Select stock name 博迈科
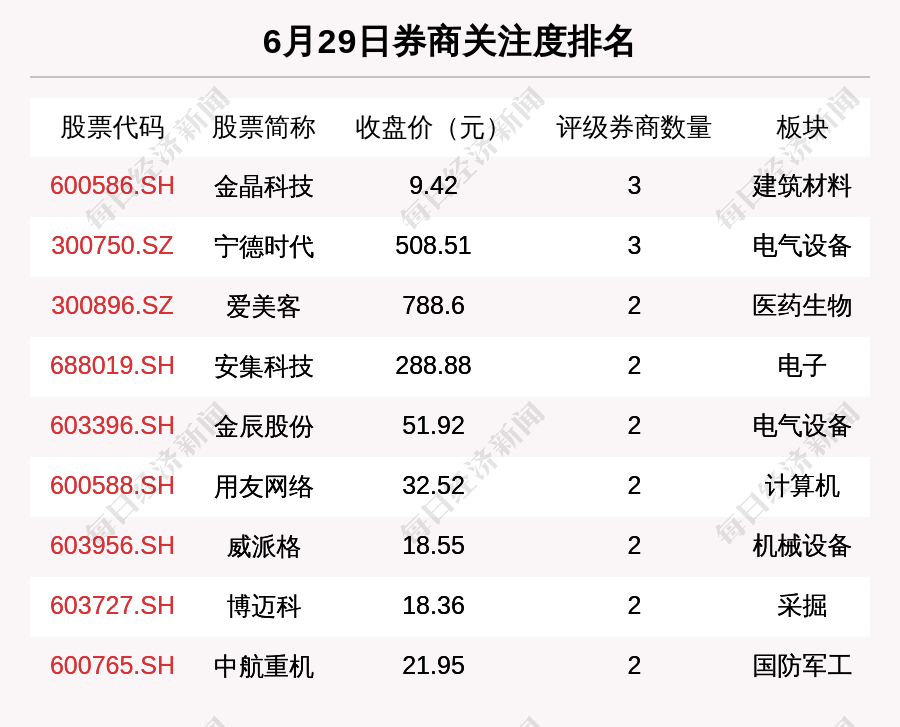 pos(263,607)
